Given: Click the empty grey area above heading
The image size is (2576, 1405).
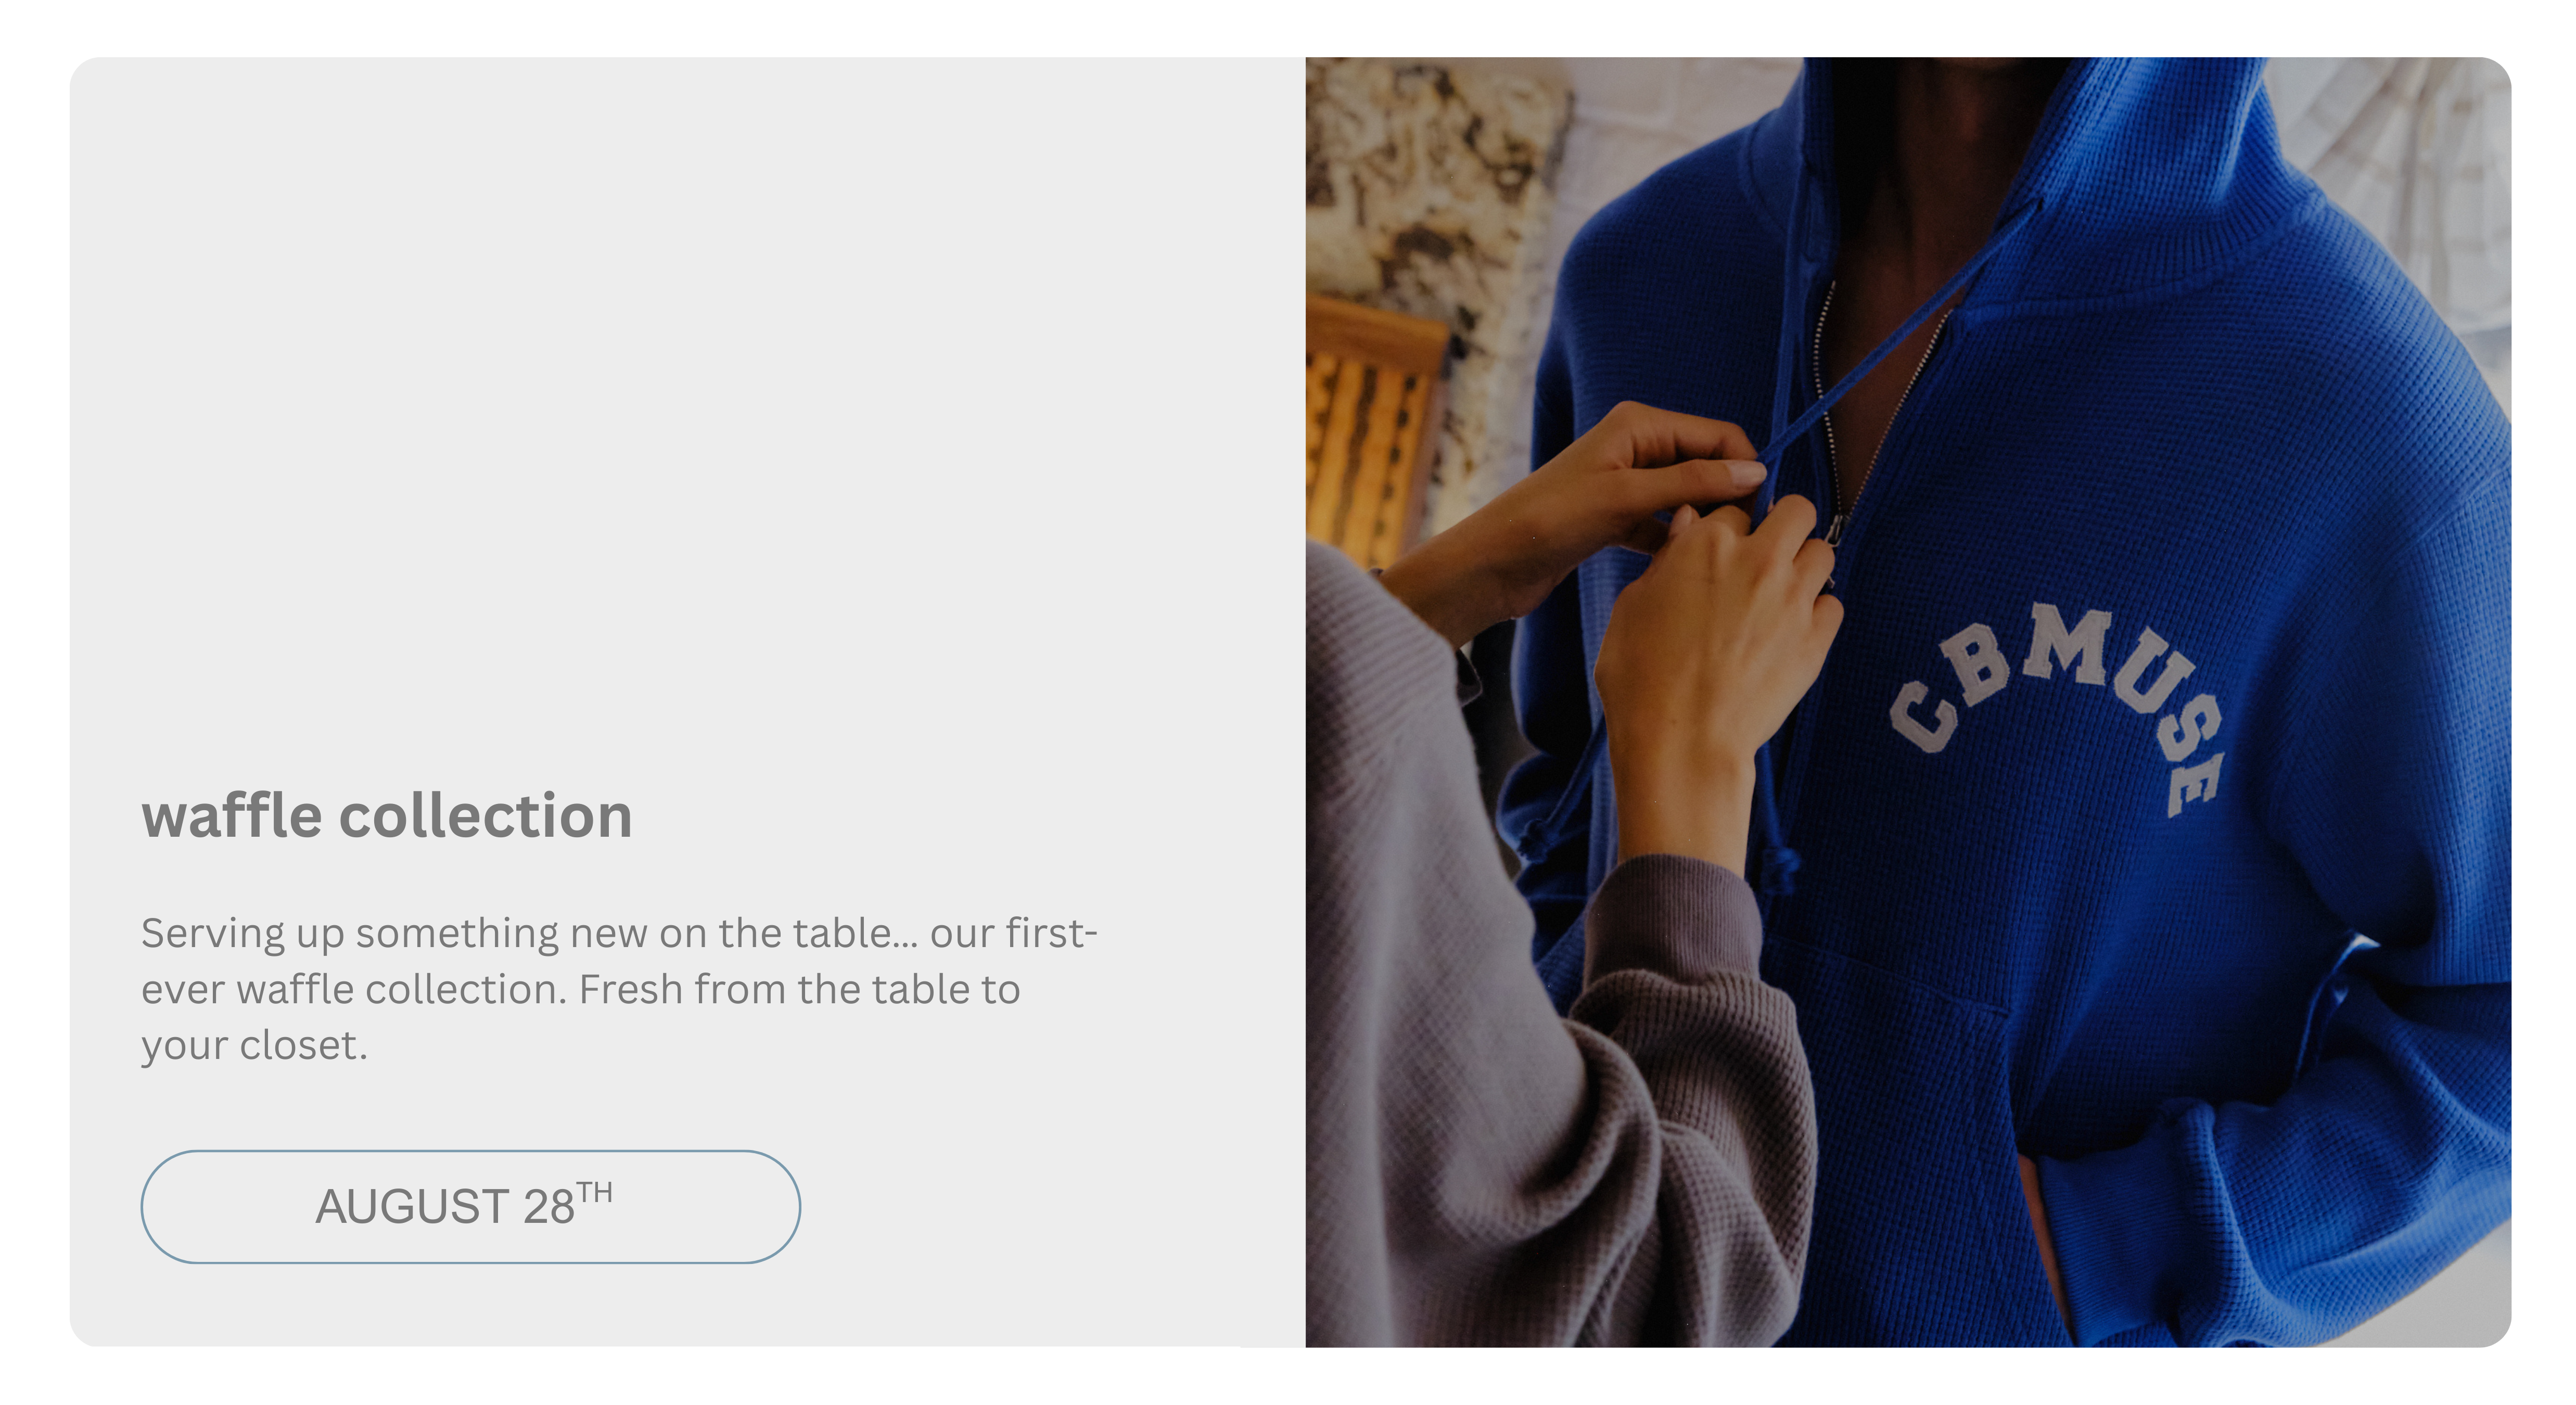Looking at the screenshot, I should coord(686,400).
